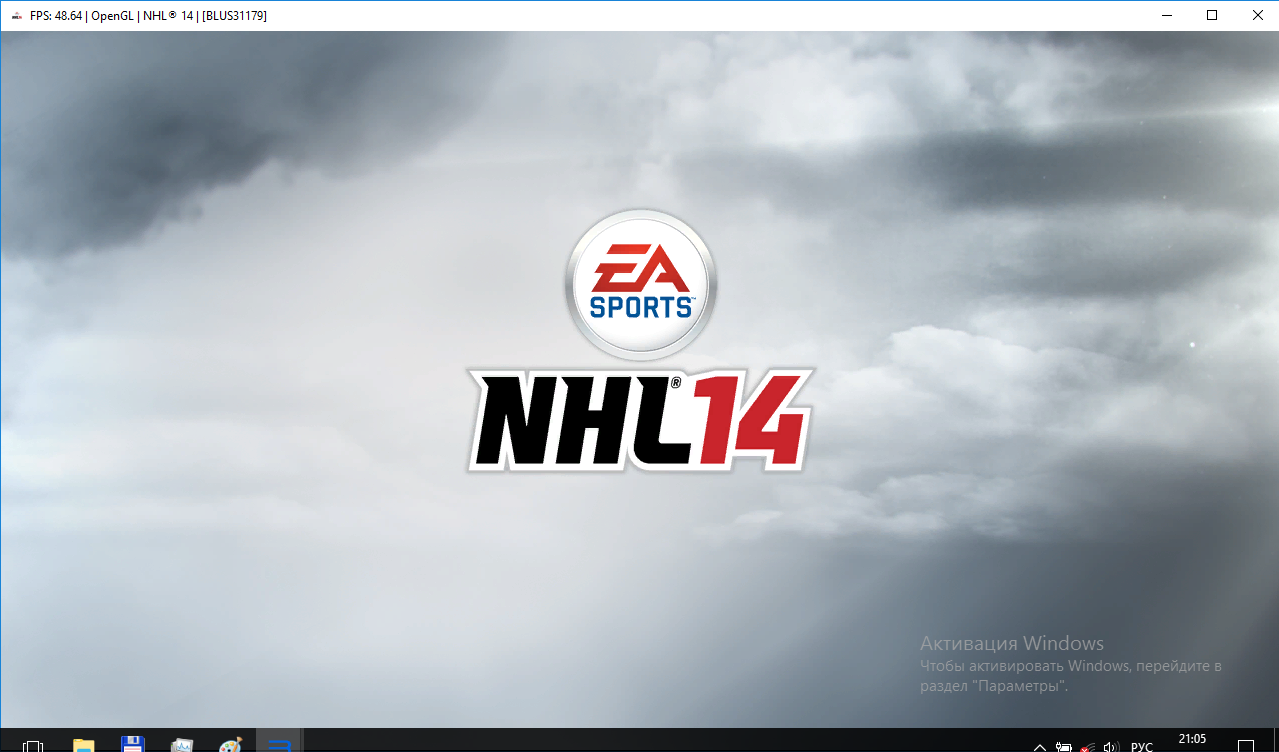Open File Explorer from the taskbar
1279x752 pixels.
click(x=83, y=745)
